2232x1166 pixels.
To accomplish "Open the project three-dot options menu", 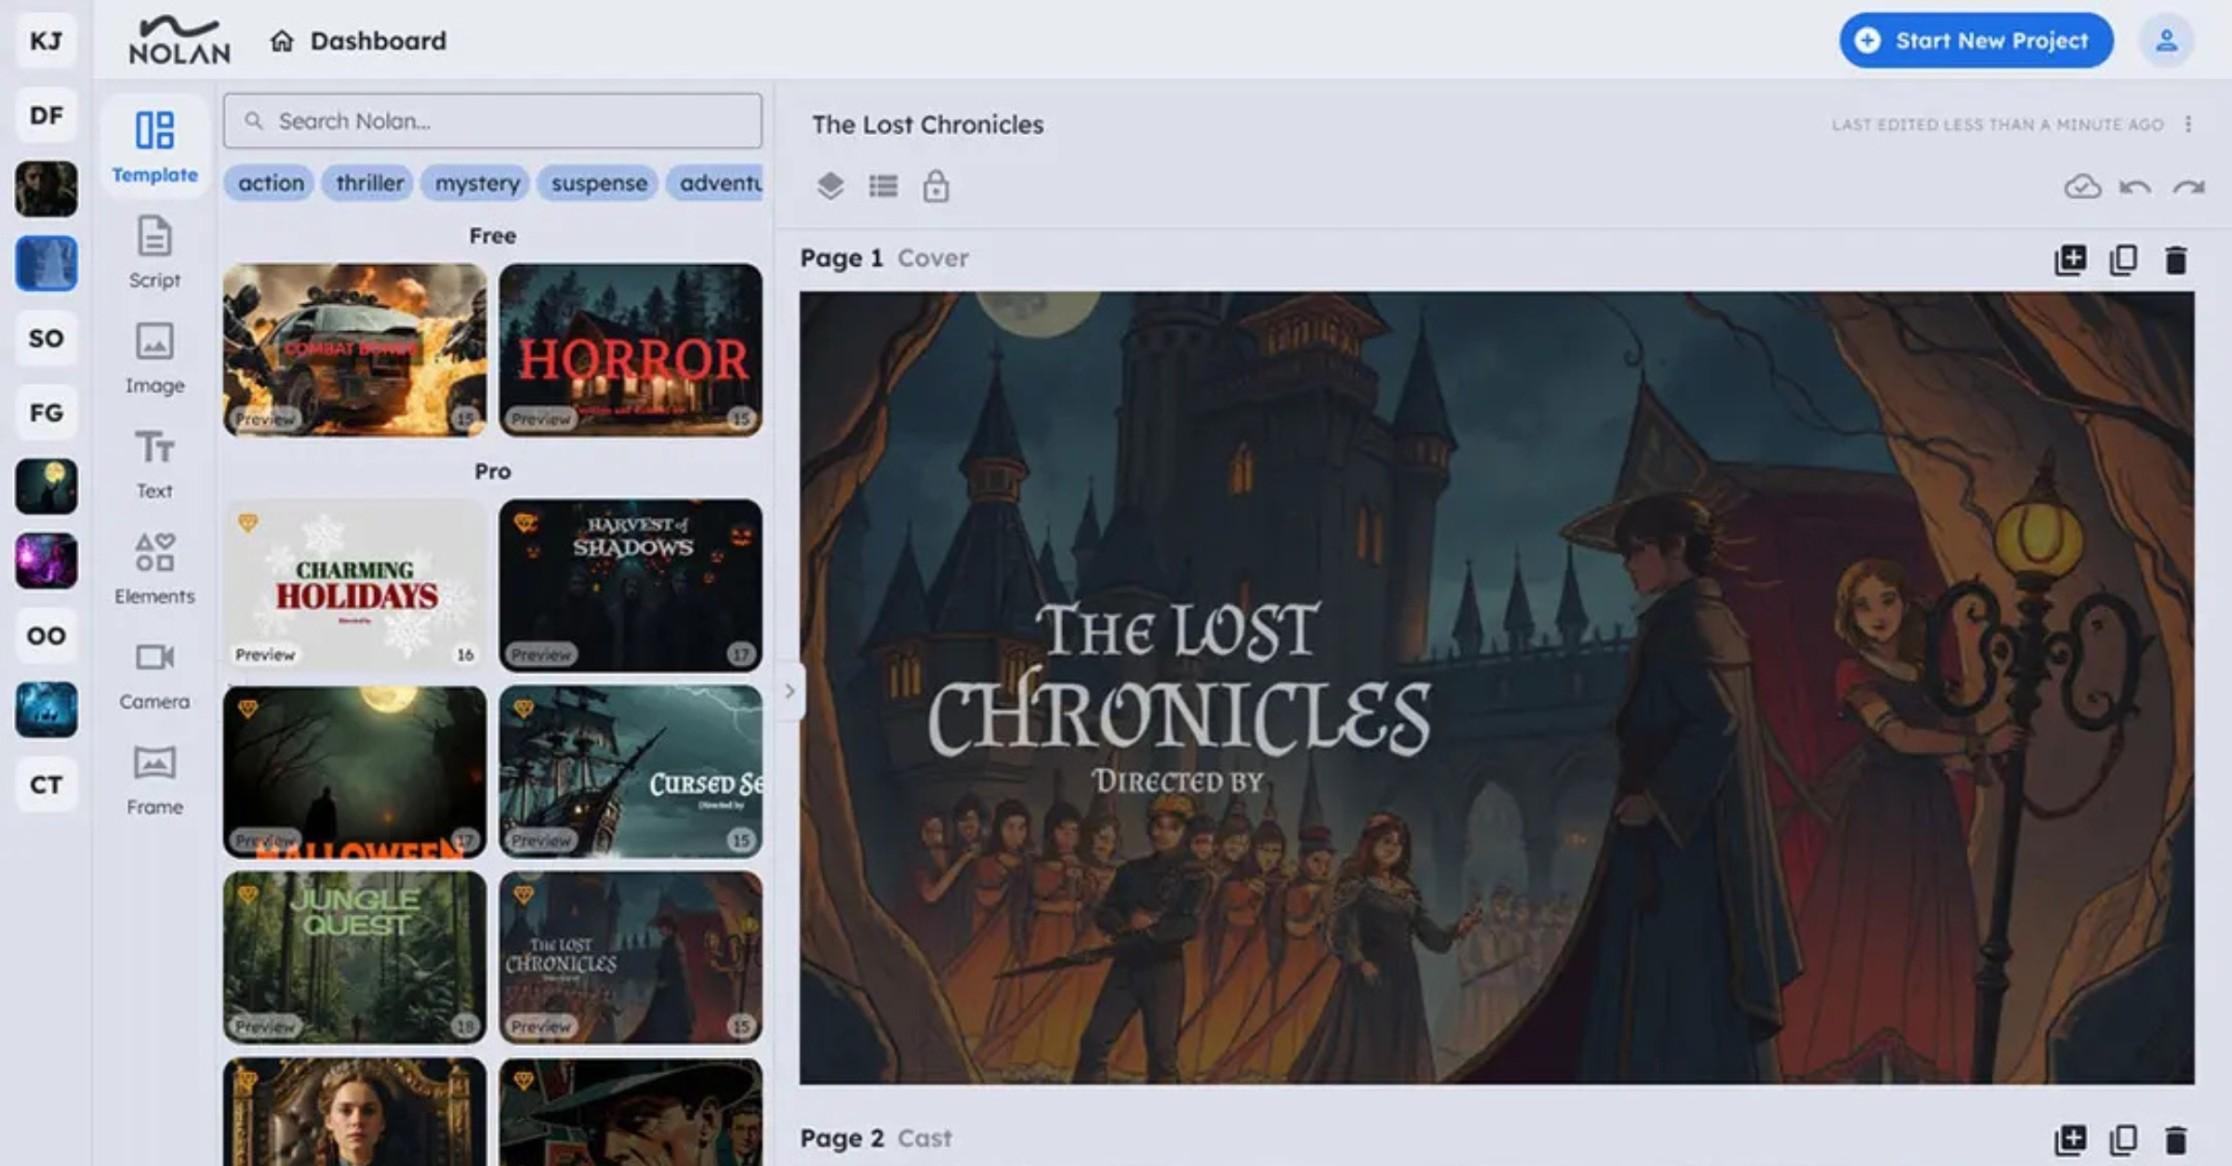I will pos(2189,124).
